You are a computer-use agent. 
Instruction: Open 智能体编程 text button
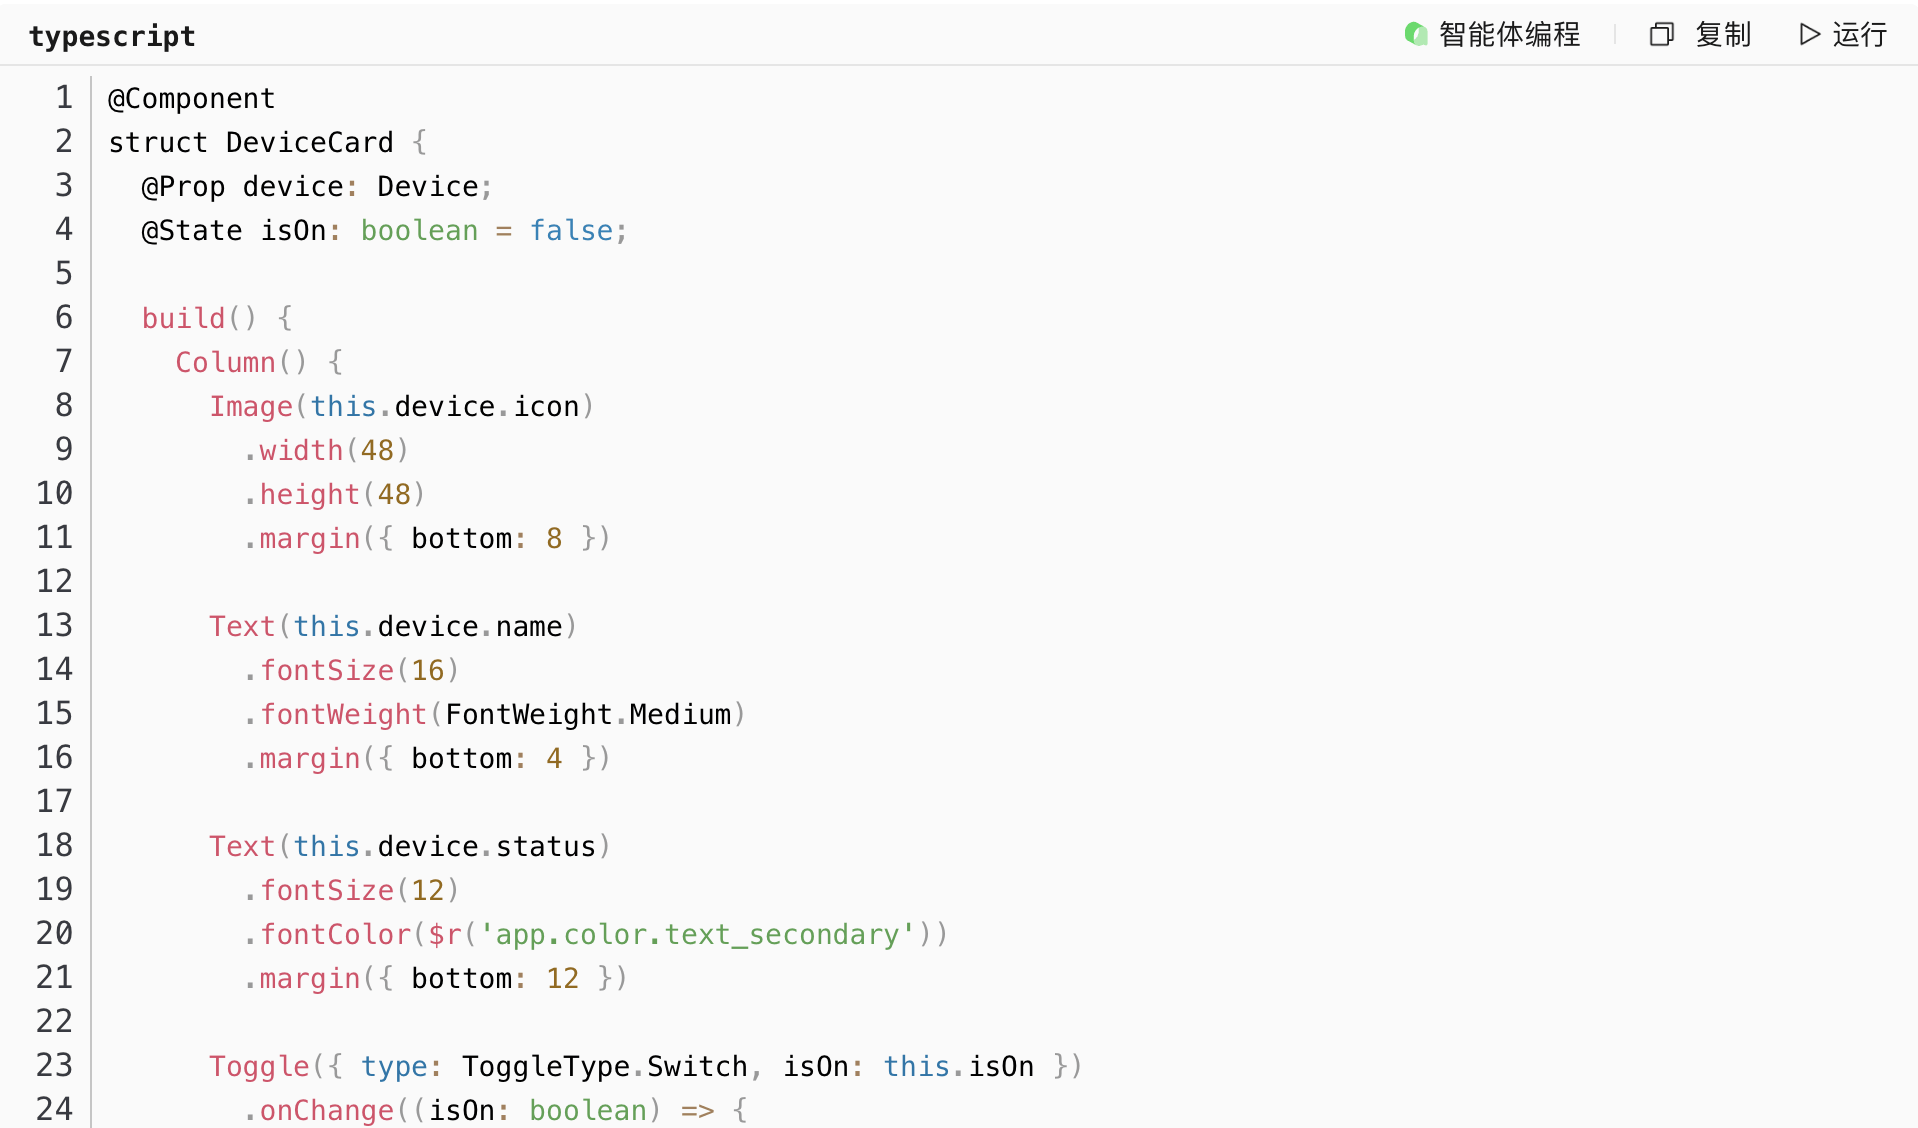pos(1509,35)
